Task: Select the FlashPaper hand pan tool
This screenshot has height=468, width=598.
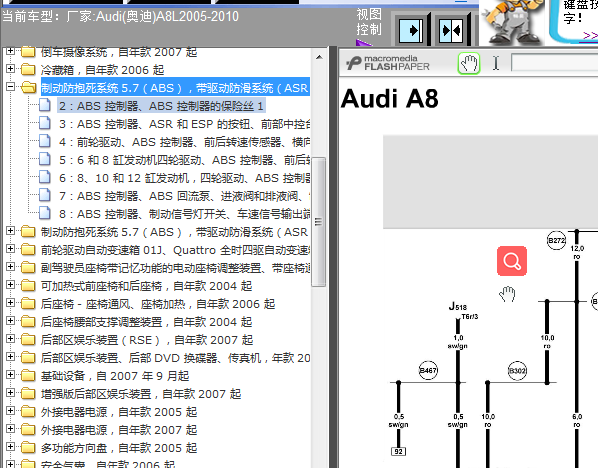Action: (x=469, y=63)
